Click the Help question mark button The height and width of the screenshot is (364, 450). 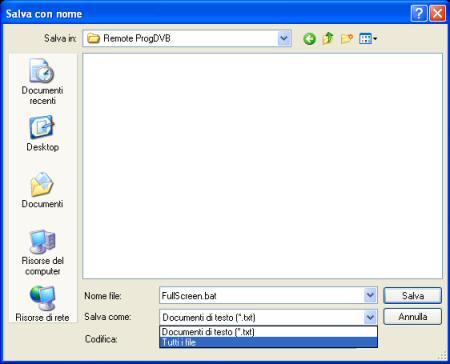click(x=419, y=14)
